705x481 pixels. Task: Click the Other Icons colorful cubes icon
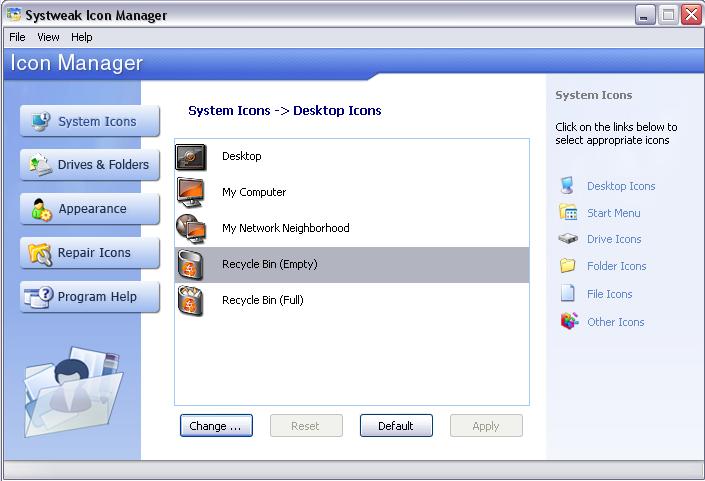pos(569,321)
